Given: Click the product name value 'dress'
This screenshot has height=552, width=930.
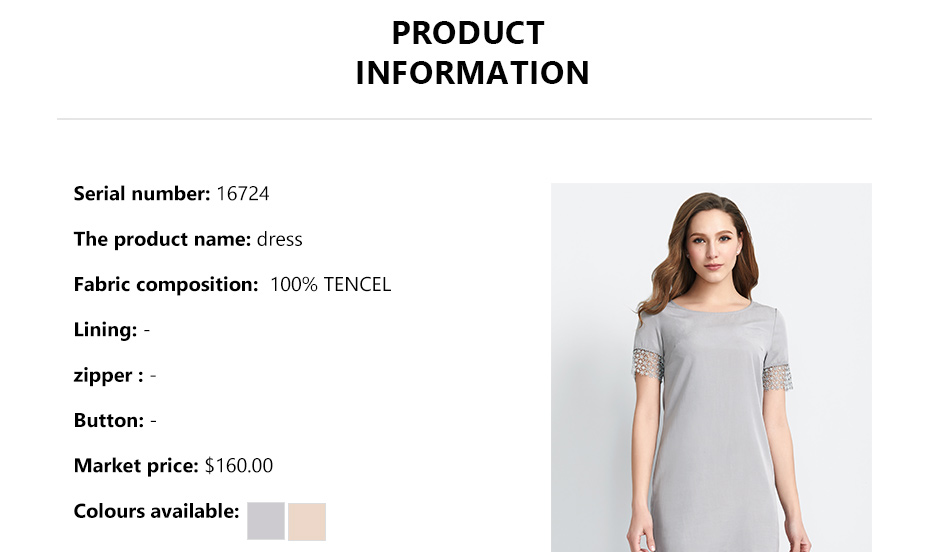Looking at the screenshot, I should pos(280,239).
